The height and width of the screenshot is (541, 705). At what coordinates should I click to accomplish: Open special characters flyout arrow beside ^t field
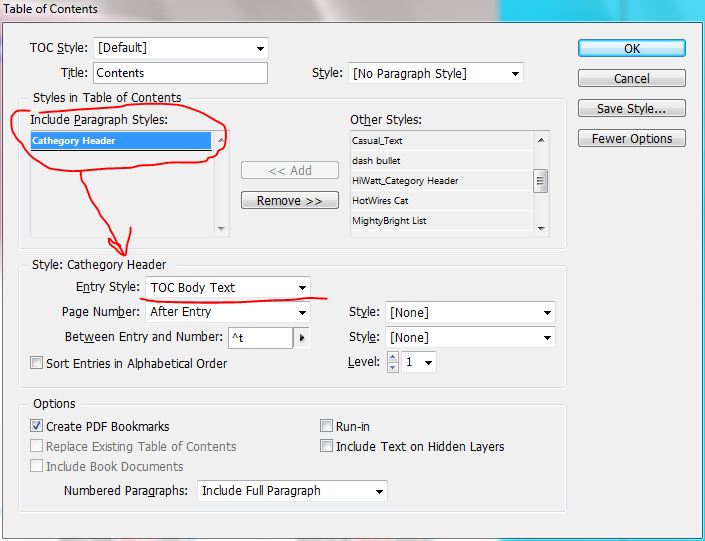tap(302, 337)
